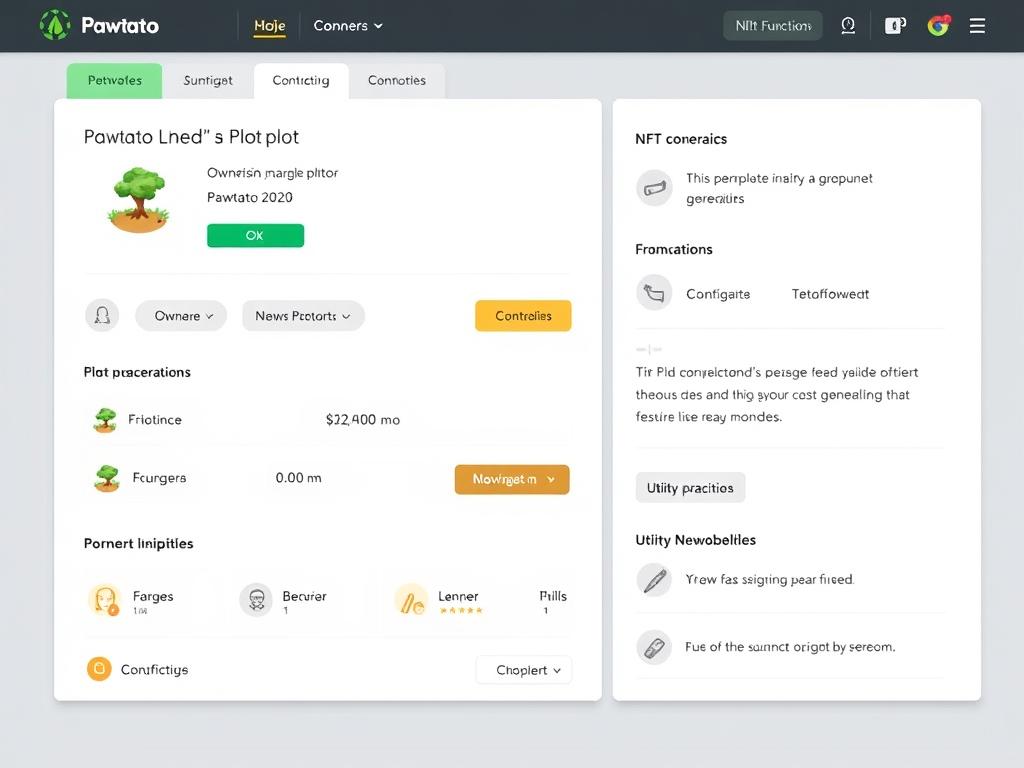Click the bell icon next to Ownere

[103, 315]
